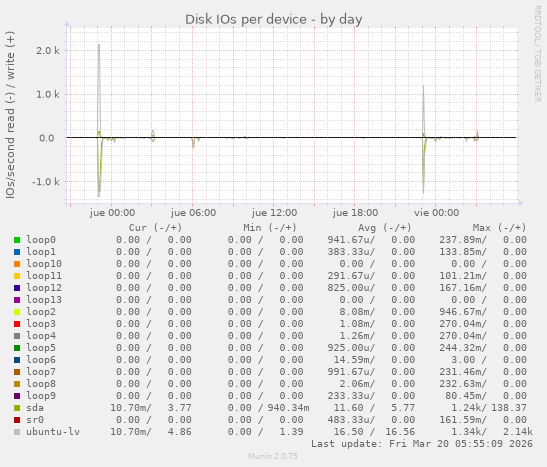Click the 'Last update: Fri Mar 20 05:55:09 2026' line

(x=422, y=444)
